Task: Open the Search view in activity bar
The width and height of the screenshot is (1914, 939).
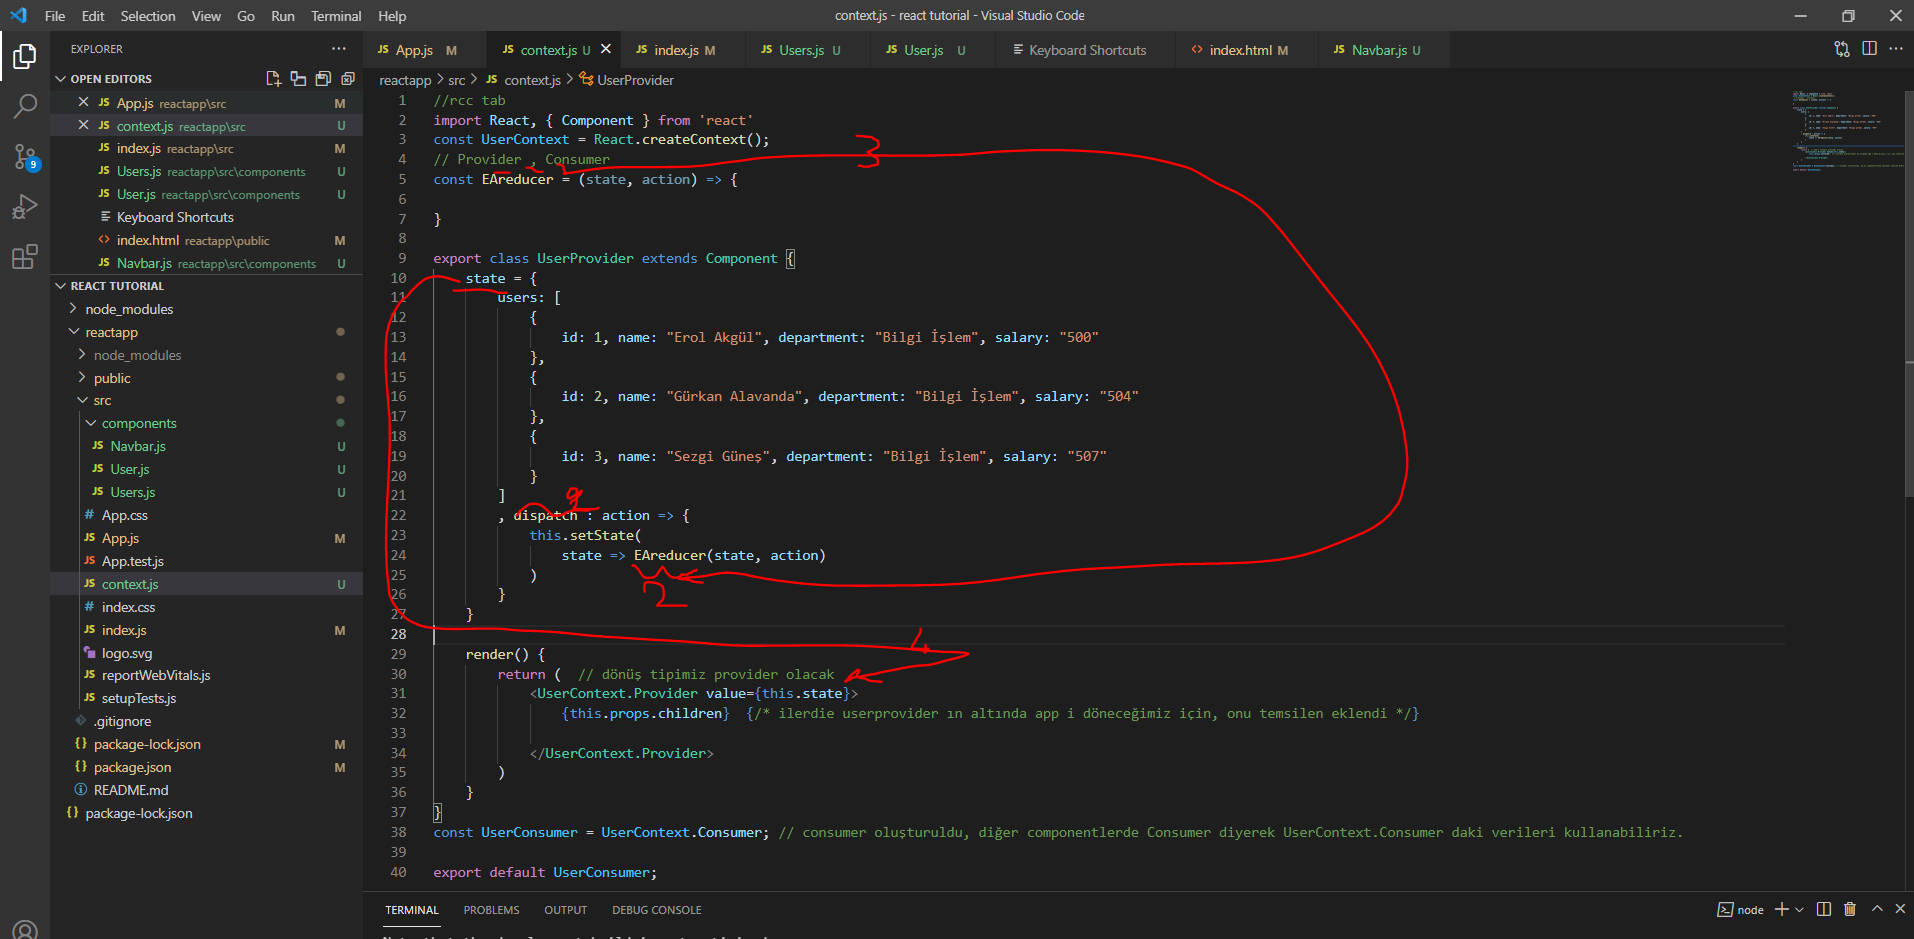Action: [25, 106]
